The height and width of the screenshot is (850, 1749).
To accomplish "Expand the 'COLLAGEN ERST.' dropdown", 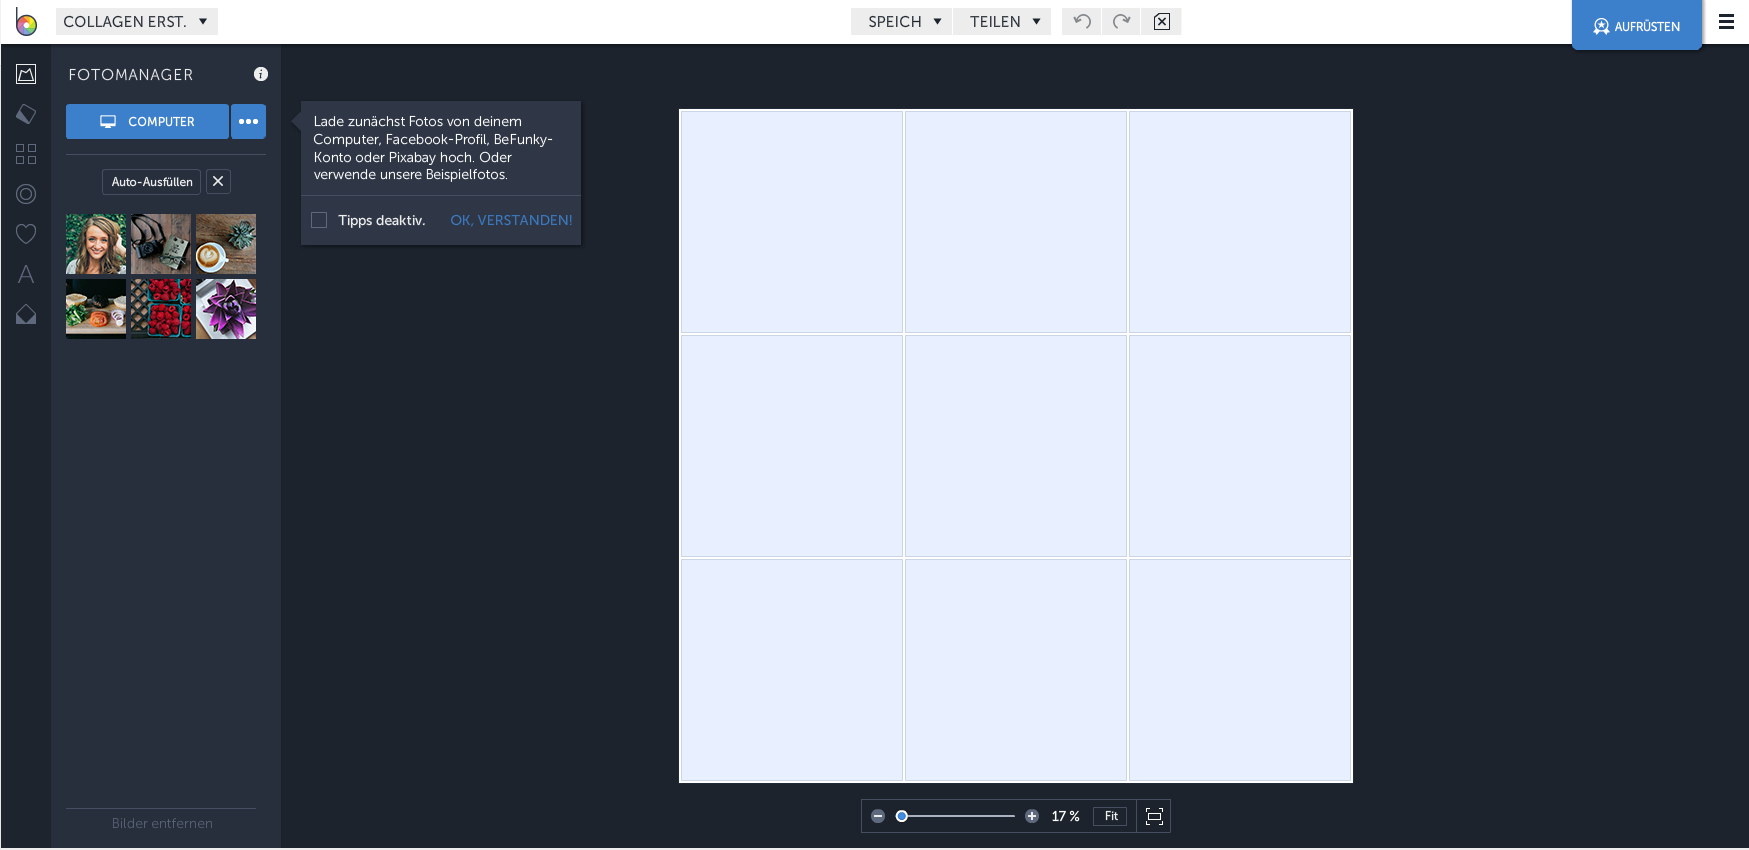I will pyautogui.click(x=136, y=21).
